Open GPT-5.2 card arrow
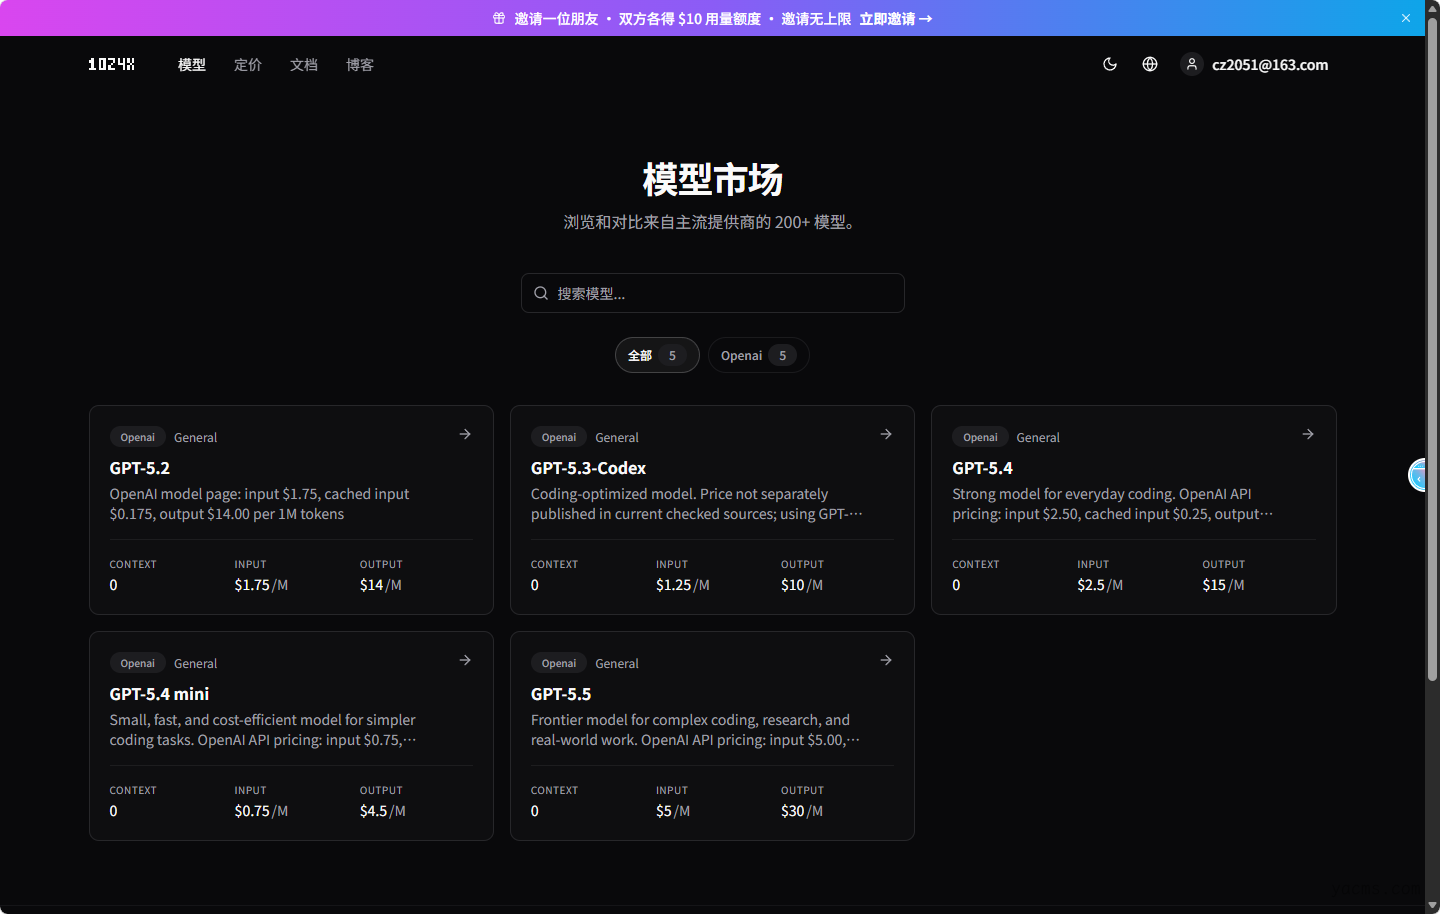 click(465, 434)
